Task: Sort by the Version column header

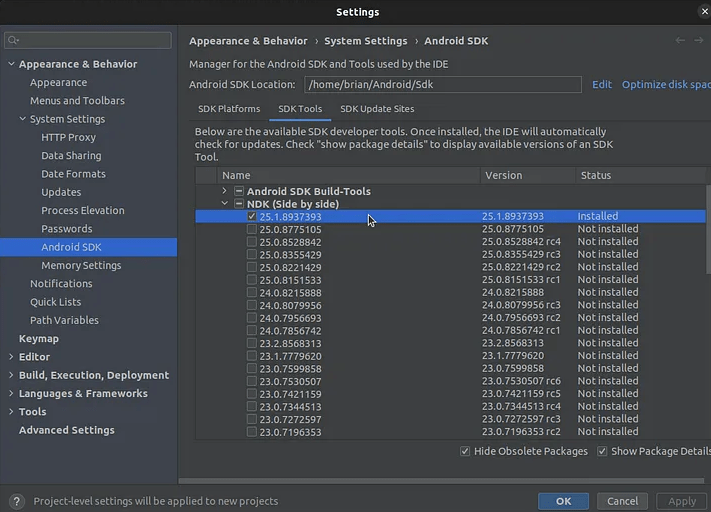Action: [528, 175]
